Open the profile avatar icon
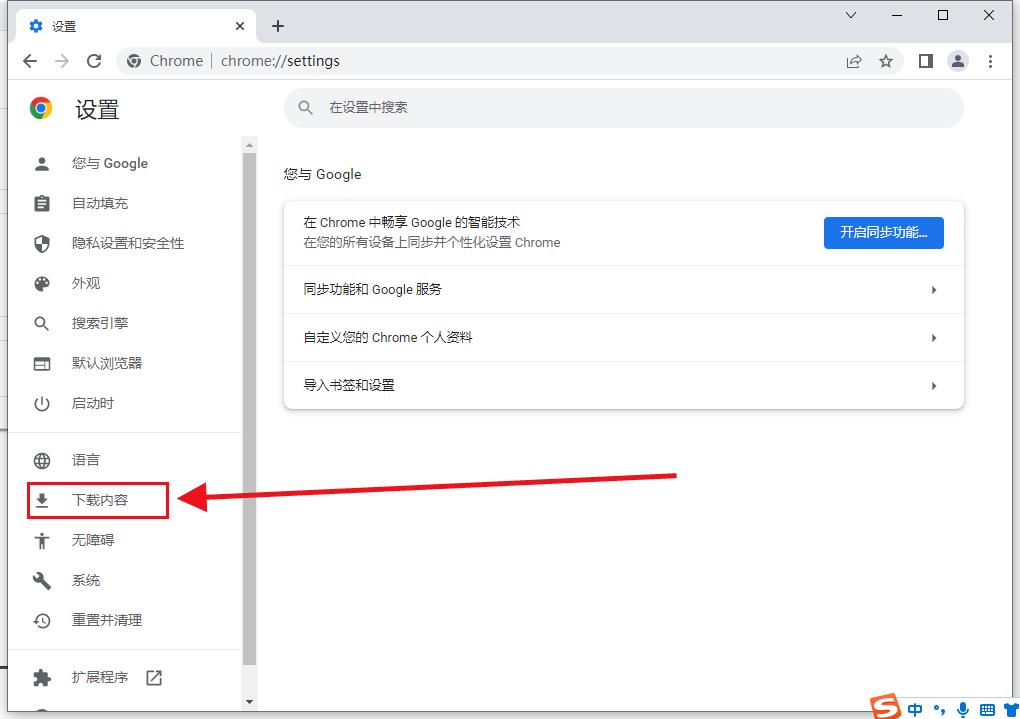Image resolution: width=1020 pixels, height=719 pixels. pyautogui.click(x=958, y=61)
